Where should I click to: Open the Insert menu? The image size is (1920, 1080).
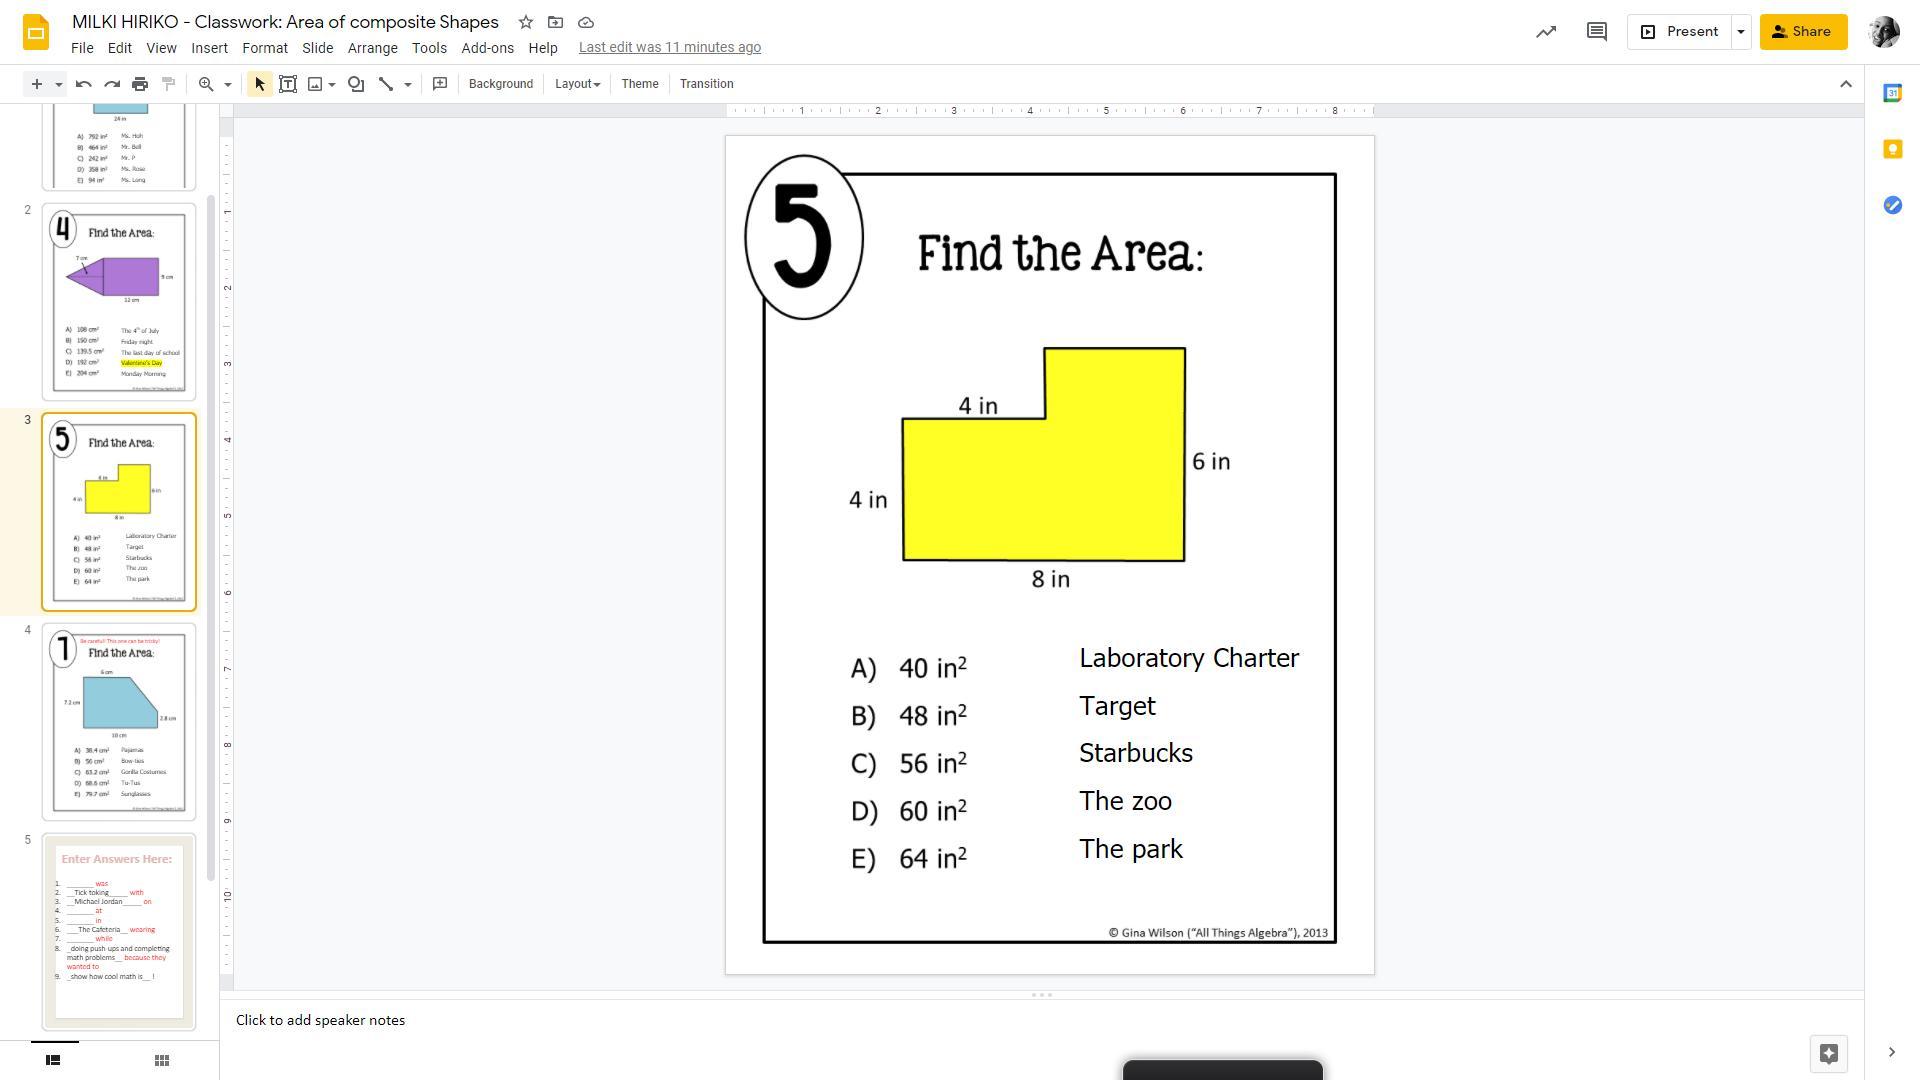(x=209, y=48)
